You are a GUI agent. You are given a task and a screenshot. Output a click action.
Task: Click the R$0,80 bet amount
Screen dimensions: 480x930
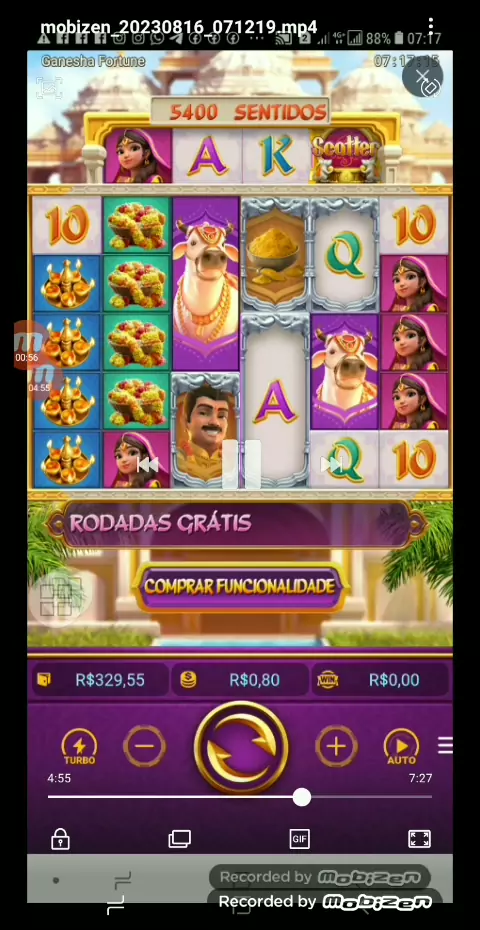click(255, 680)
